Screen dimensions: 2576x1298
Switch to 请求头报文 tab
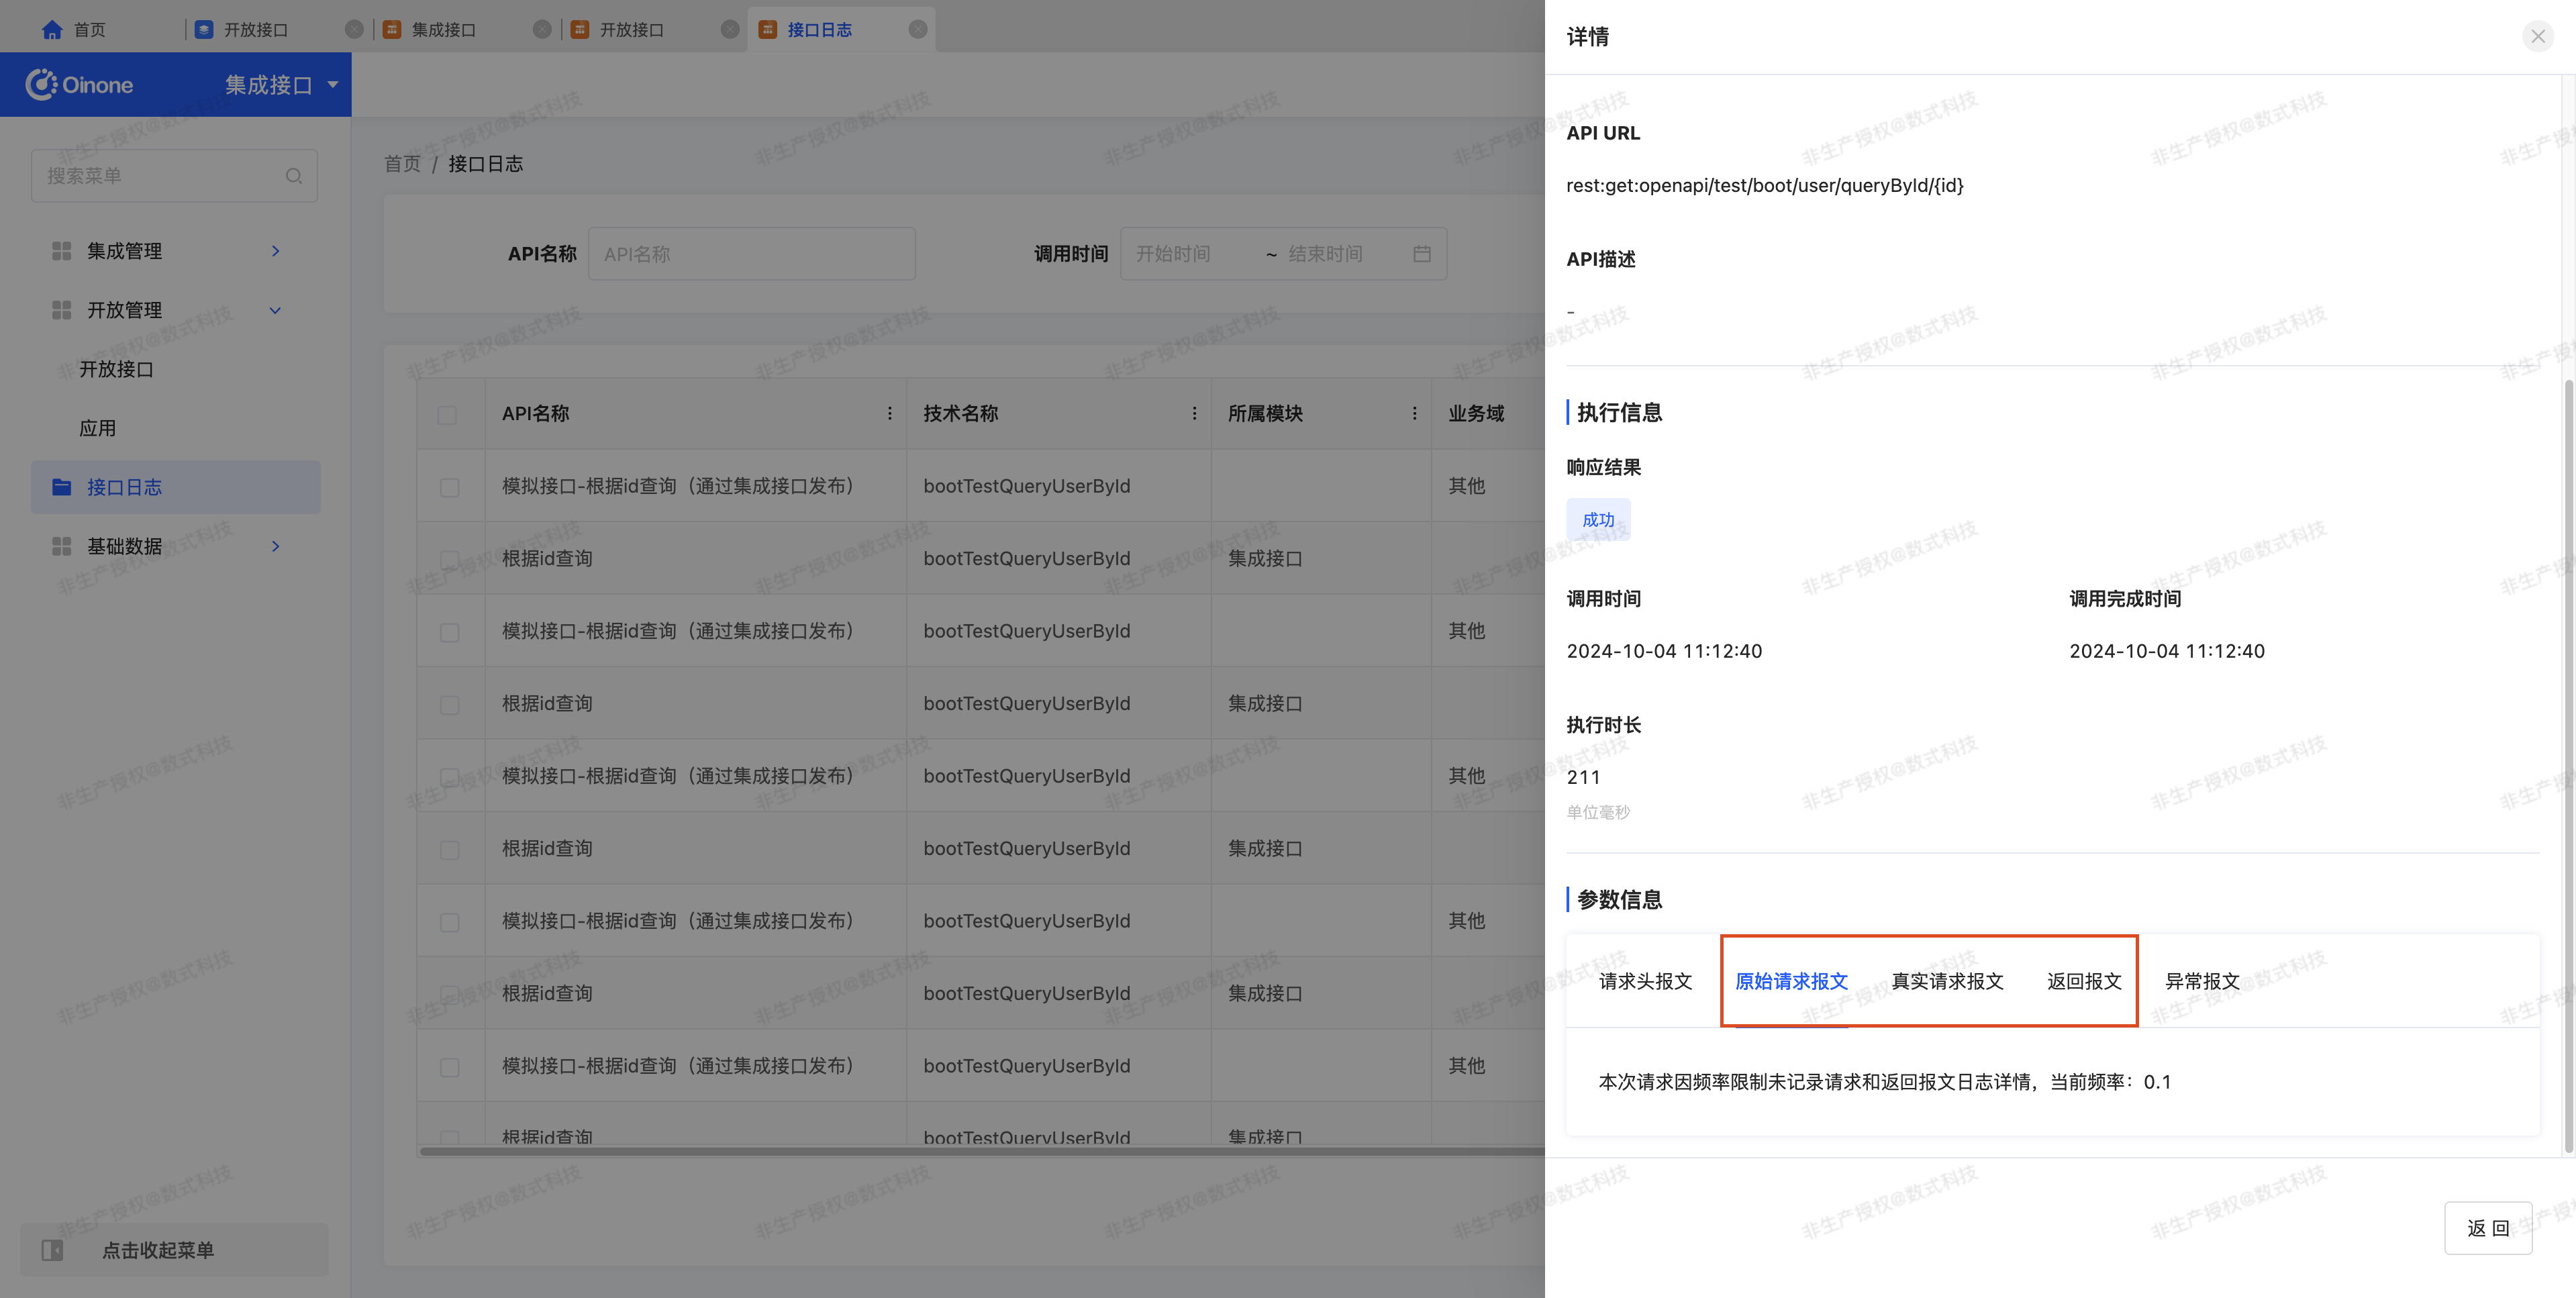1645,981
